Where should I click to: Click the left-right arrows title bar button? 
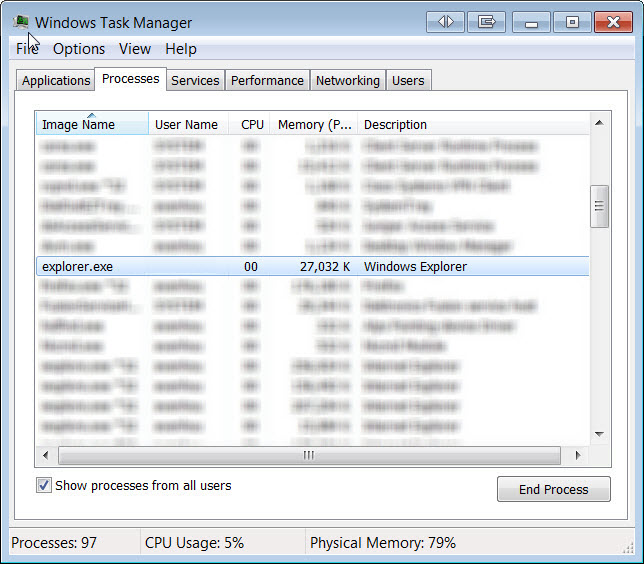click(x=445, y=21)
